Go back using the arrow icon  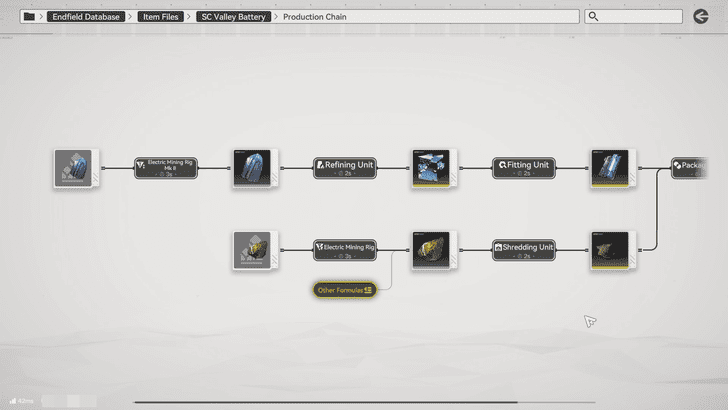pyautogui.click(x=701, y=16)
